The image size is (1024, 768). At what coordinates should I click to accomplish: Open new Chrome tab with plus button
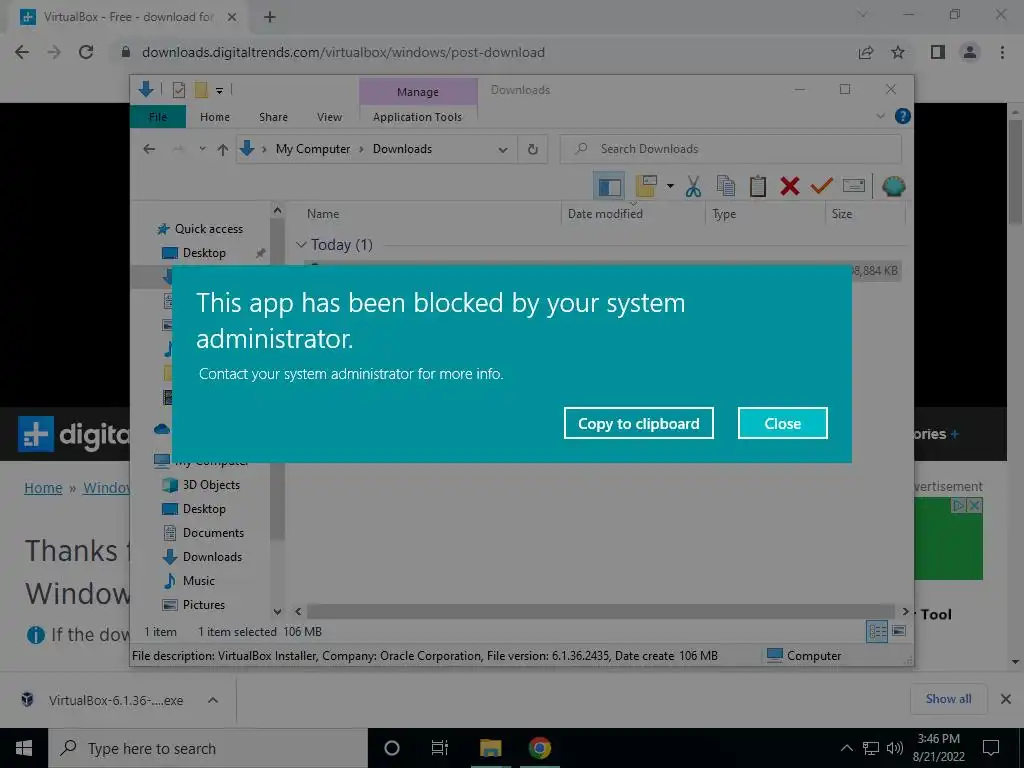tap(270, 17)
